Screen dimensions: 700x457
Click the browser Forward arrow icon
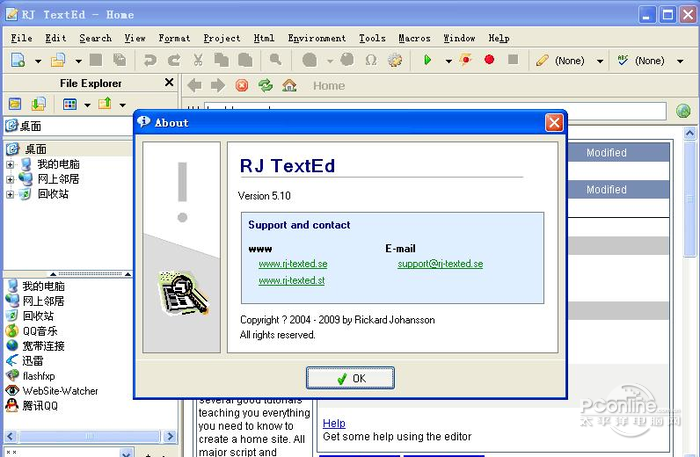(x=218, y=85)
